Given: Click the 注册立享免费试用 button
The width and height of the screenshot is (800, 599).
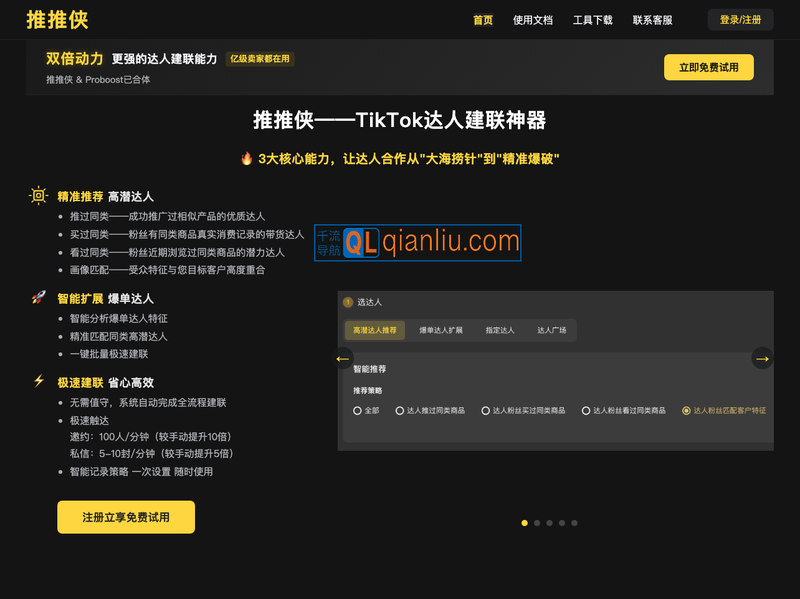Looking at the screenshot, I should point(125,518).
